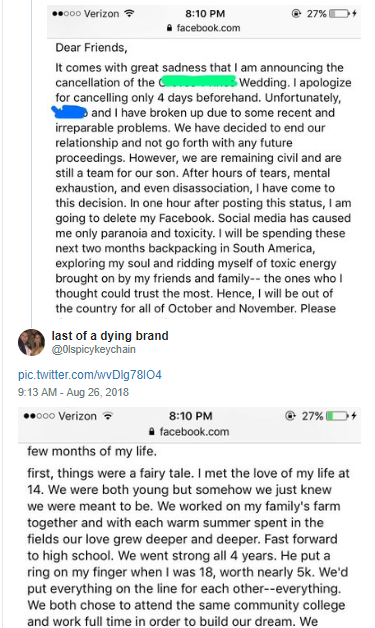Click the display name last of a dying brand

110,336
